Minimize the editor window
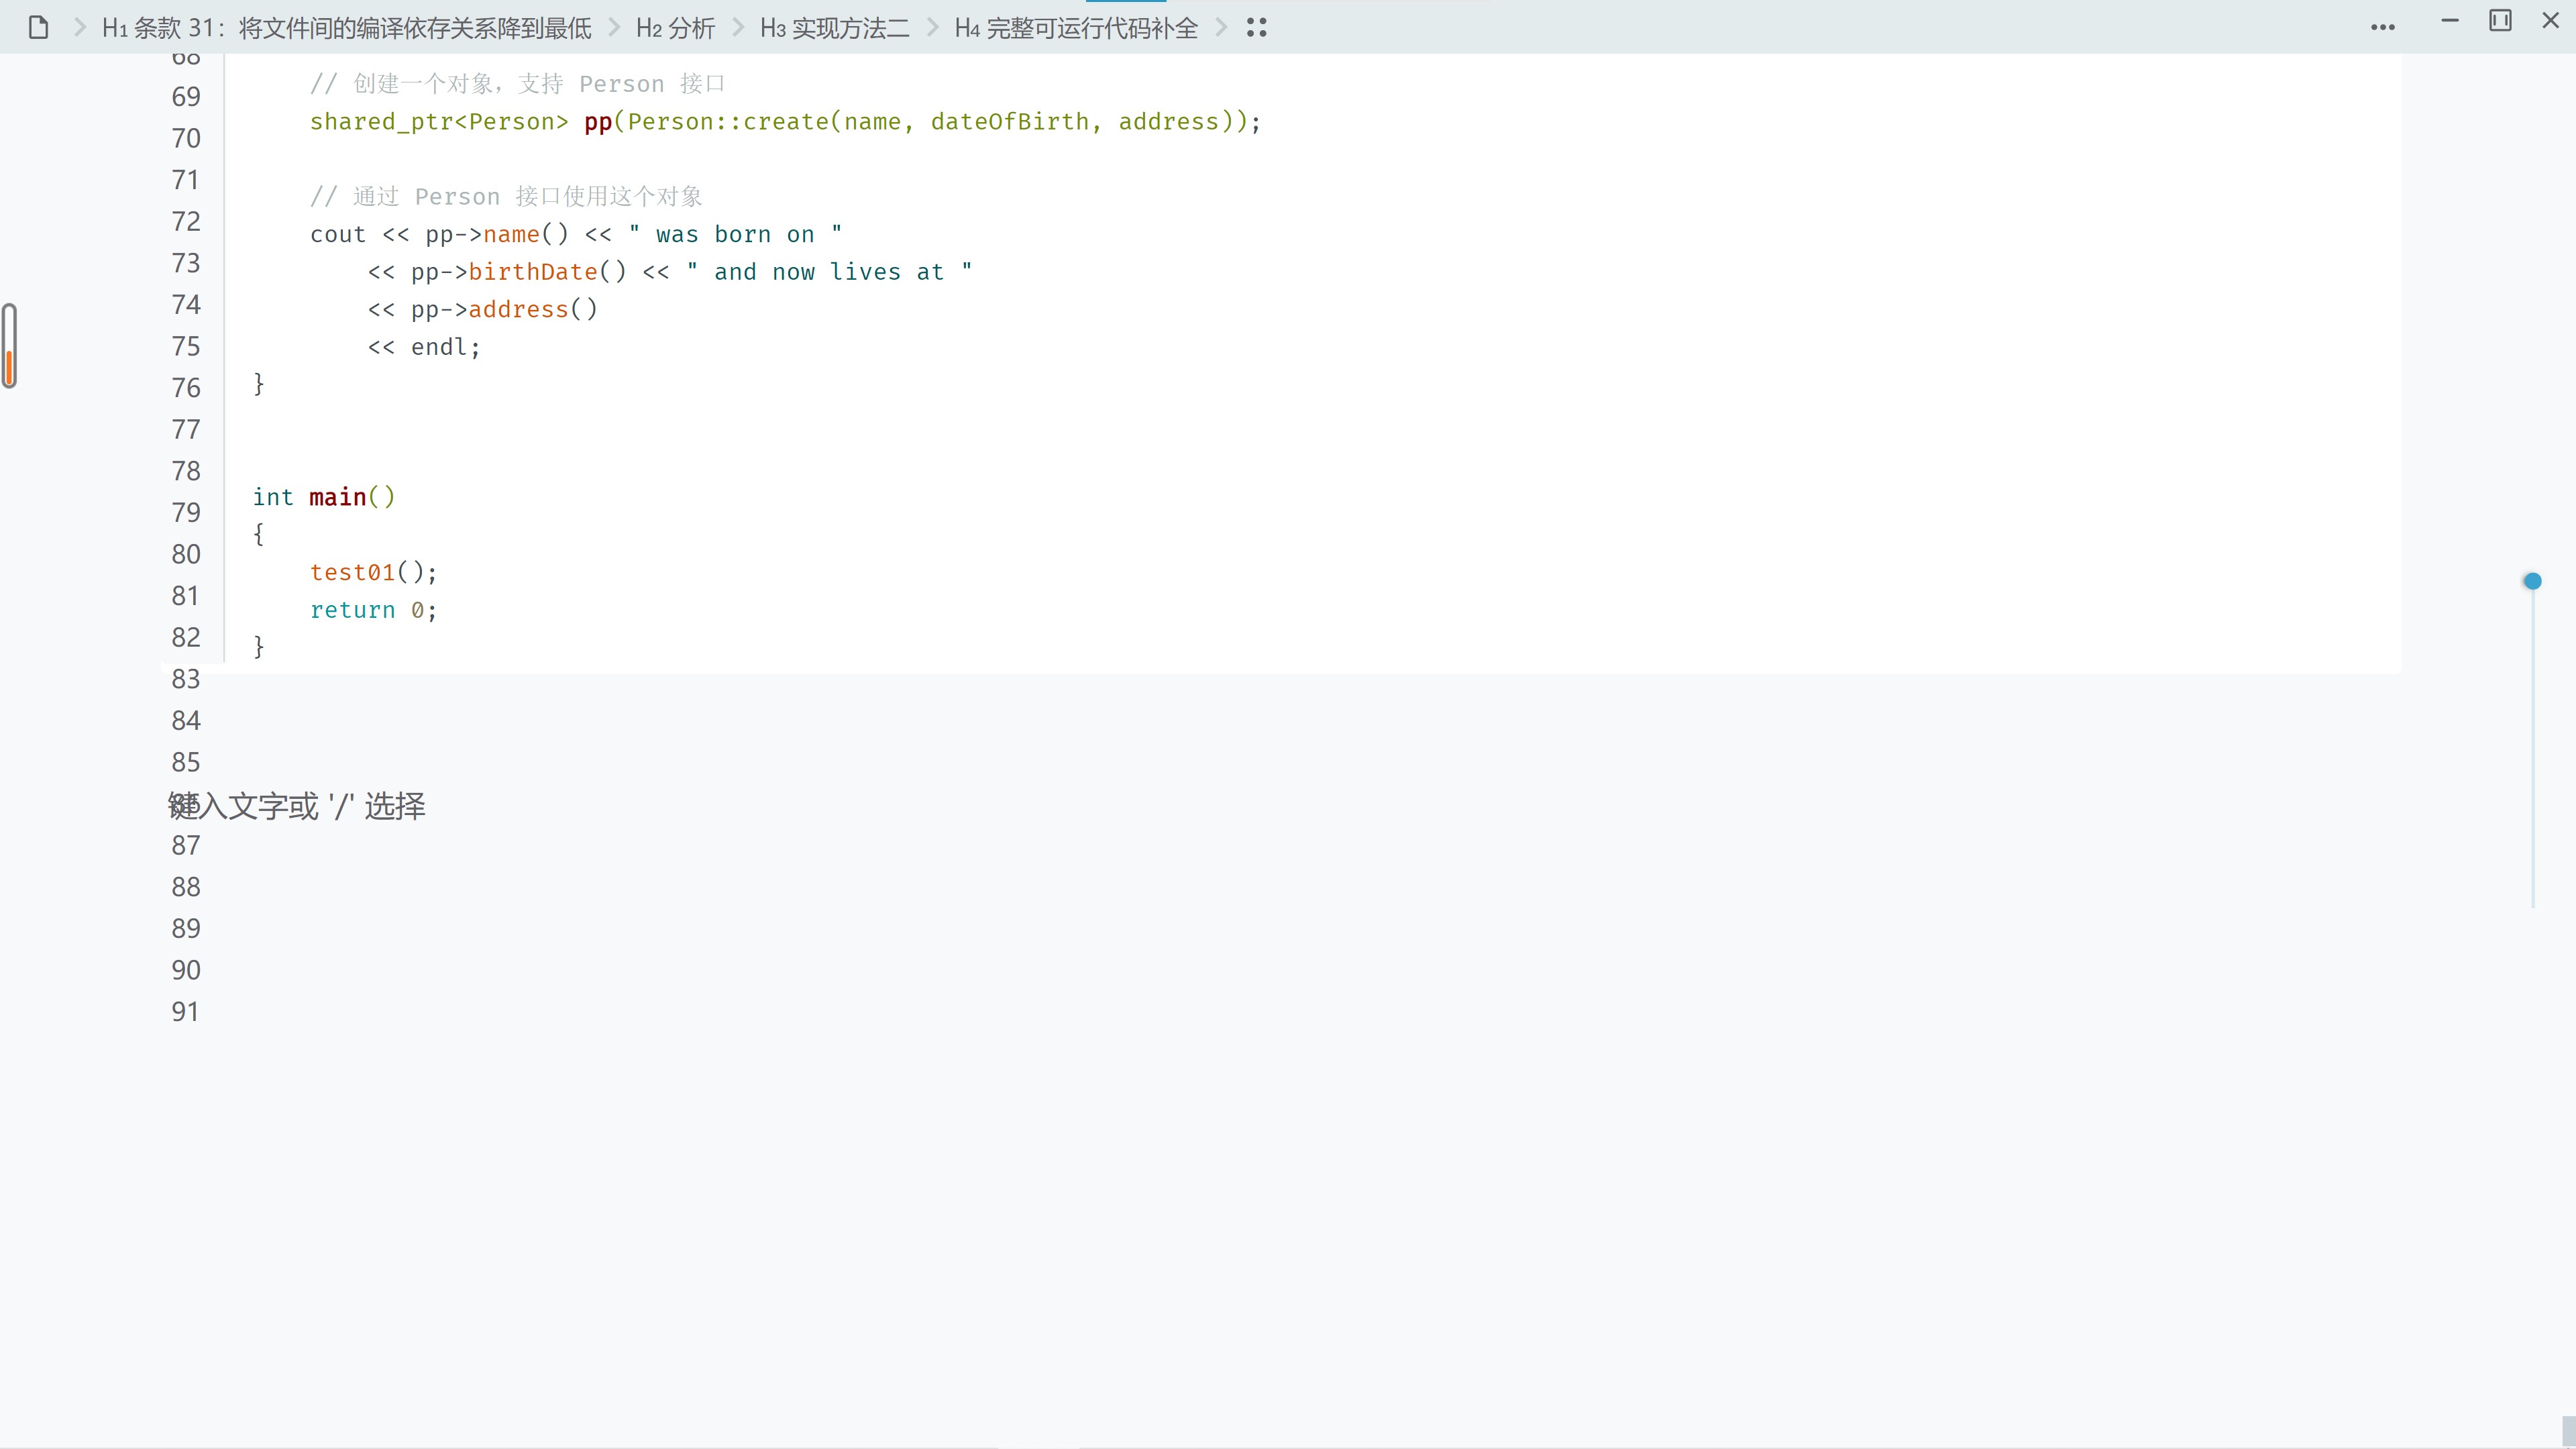The width and height of the screenshot is (2576, 1449). click(x=2449, y=21)
